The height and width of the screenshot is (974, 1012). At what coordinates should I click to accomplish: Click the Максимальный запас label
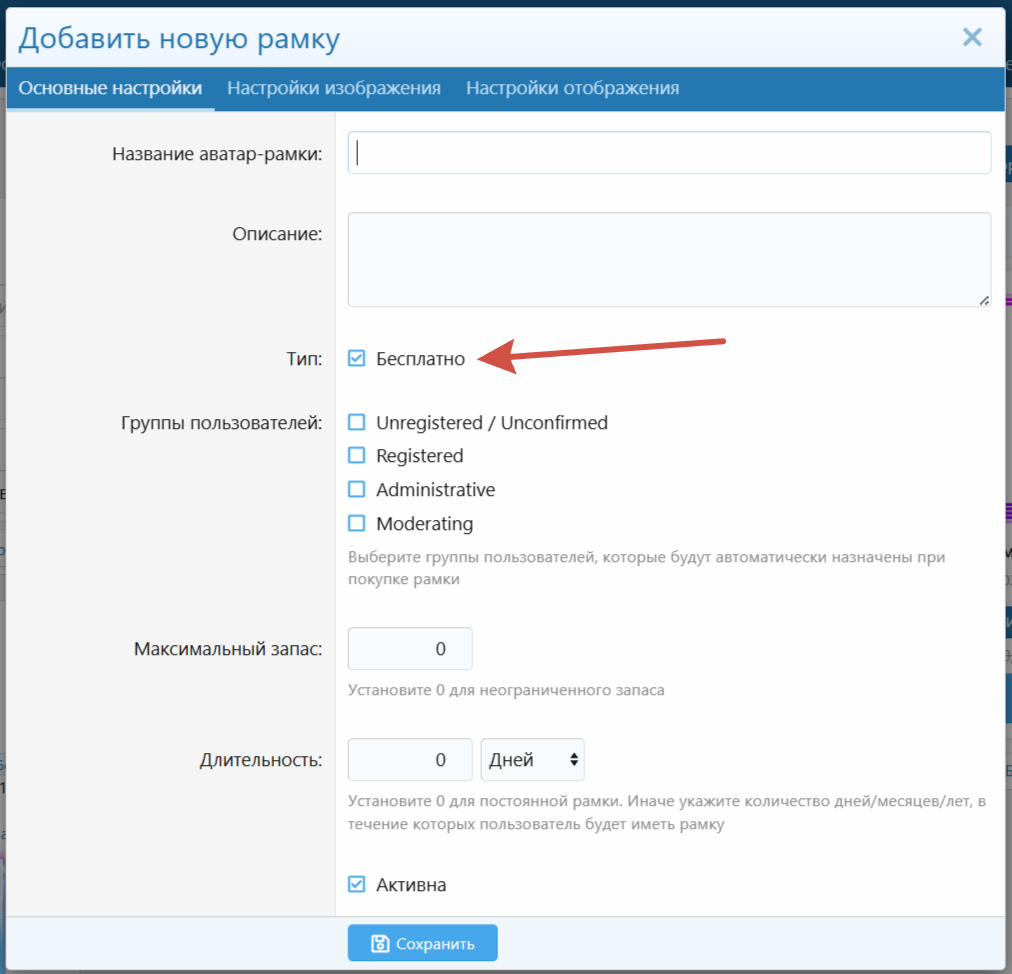click(228, 649)
